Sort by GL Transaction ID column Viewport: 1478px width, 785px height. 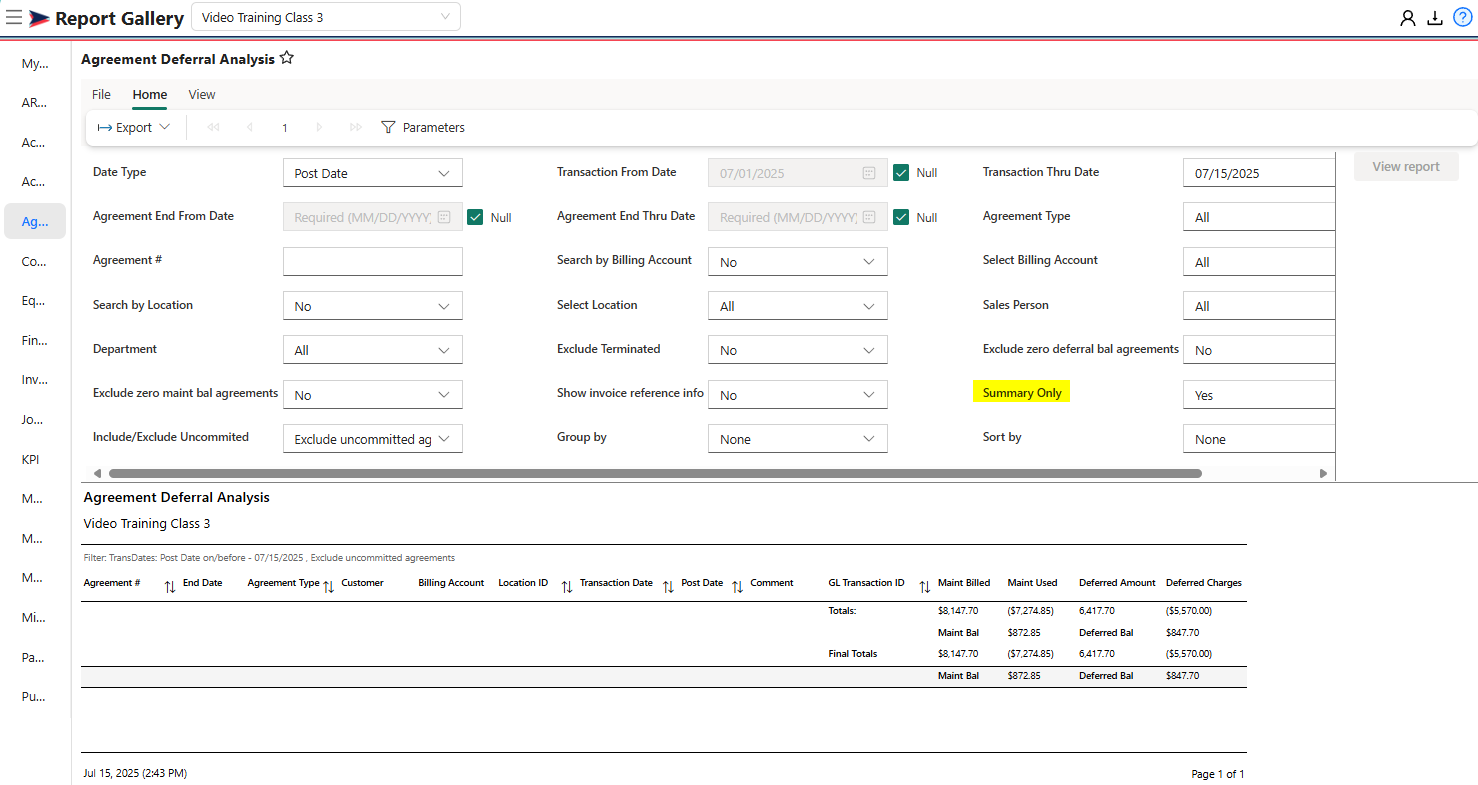tap(924, 587)
